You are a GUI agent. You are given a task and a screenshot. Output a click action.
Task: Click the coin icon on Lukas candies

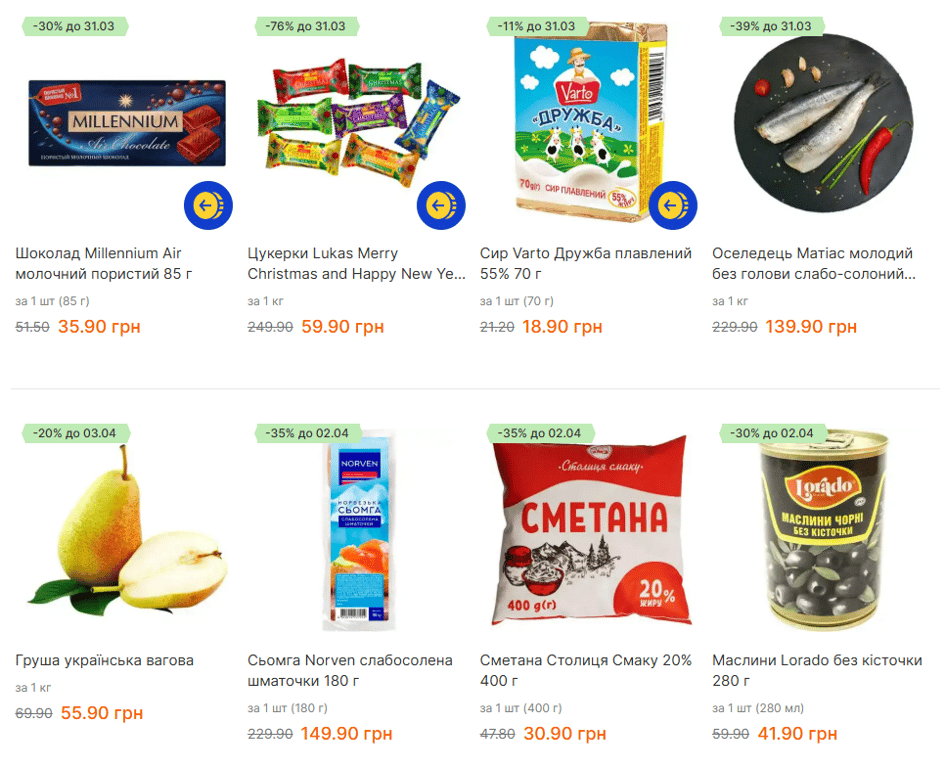[x=441, y=206]
